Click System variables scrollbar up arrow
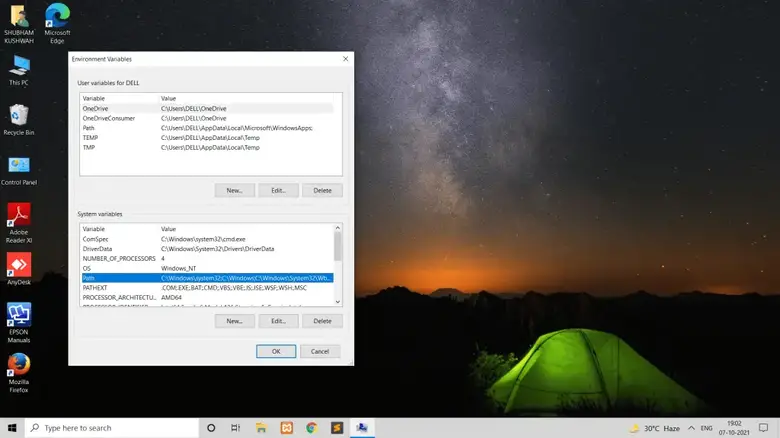Image resolution: width=780 pixels, height=438 pixels. point(338,228)
